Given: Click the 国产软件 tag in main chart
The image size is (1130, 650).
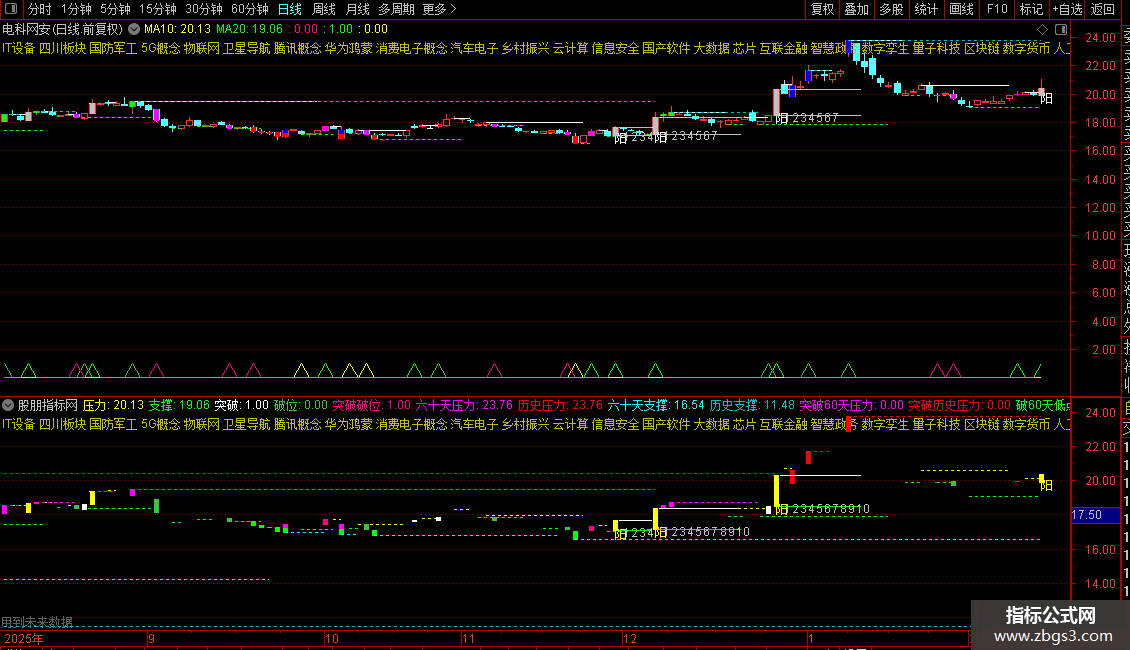Looking at the screenshot, I should [x=667, y=48].
